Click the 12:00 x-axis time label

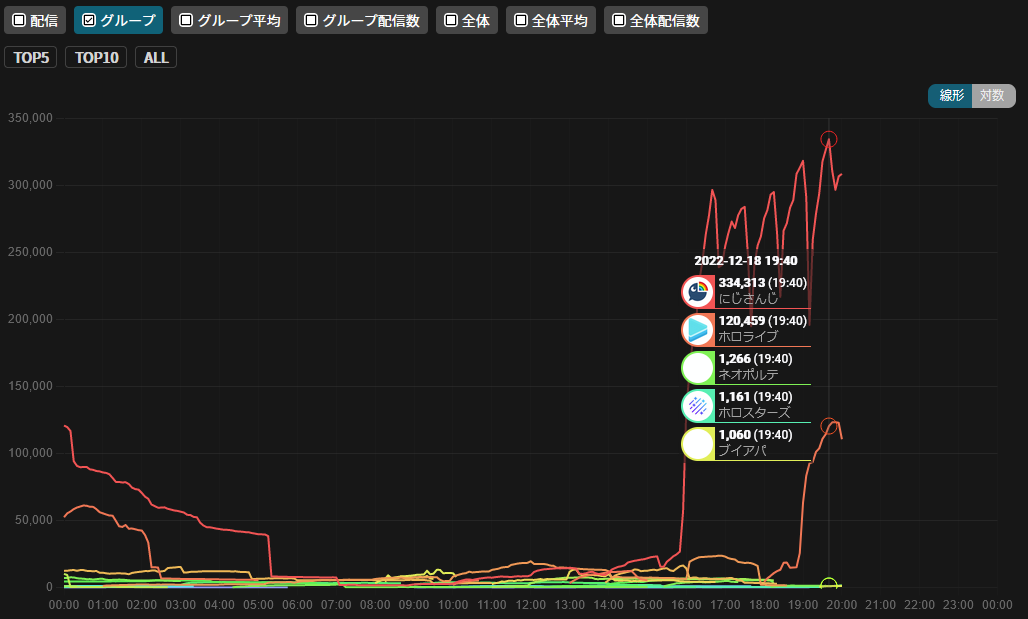(x=530, y=605)
